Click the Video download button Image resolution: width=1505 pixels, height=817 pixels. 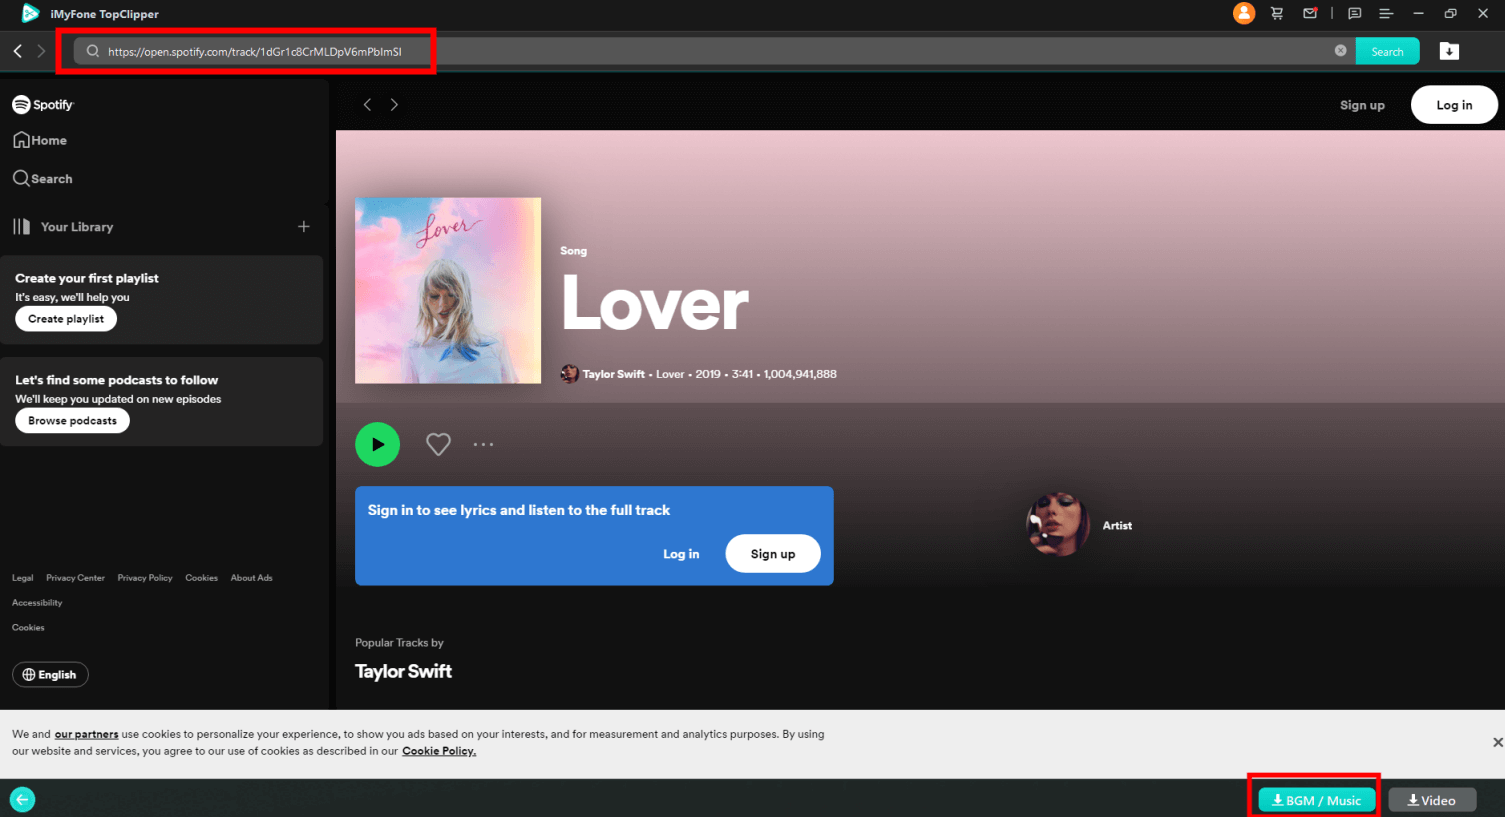point(1432,800)
